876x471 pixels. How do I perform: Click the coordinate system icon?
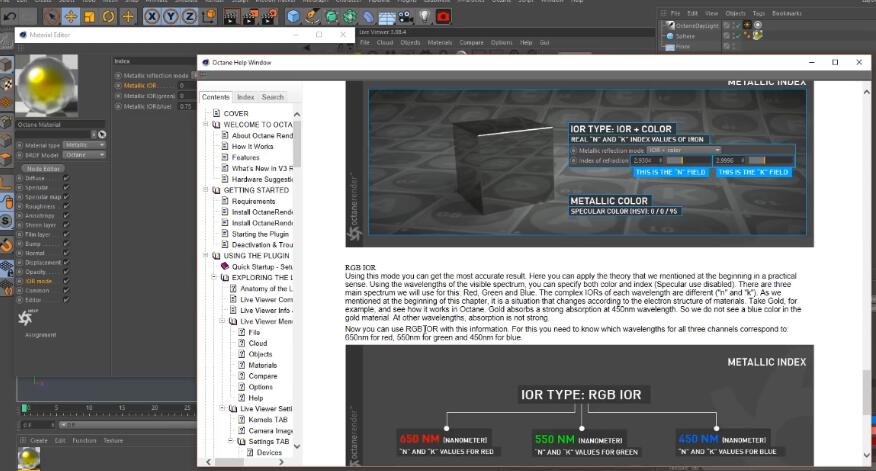tap(209, 17)
